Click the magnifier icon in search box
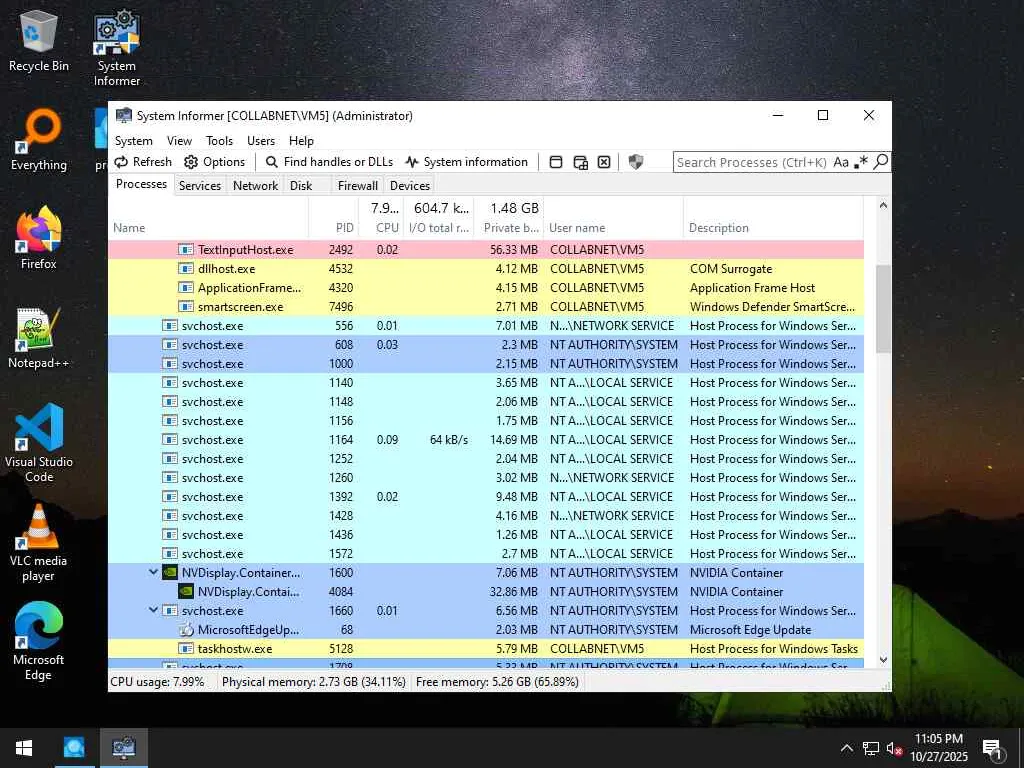1024x768 pixels. (x=880, y=161)
